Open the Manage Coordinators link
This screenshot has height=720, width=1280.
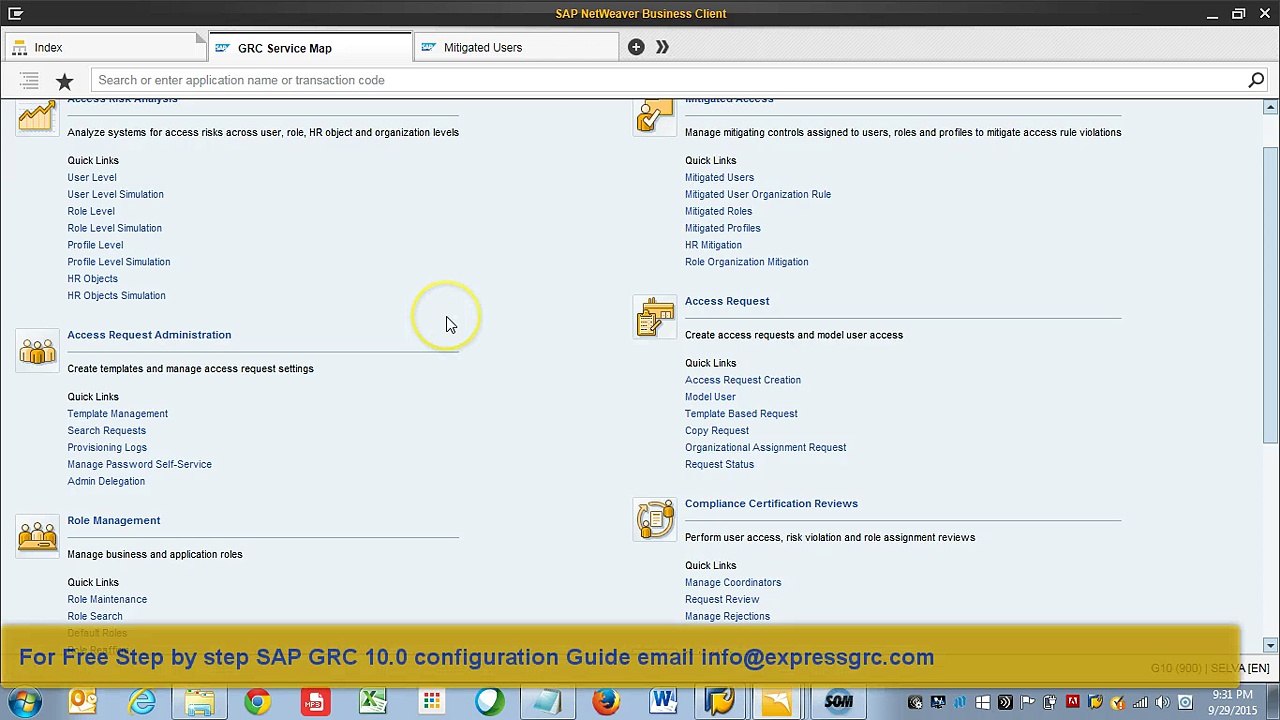733,583
